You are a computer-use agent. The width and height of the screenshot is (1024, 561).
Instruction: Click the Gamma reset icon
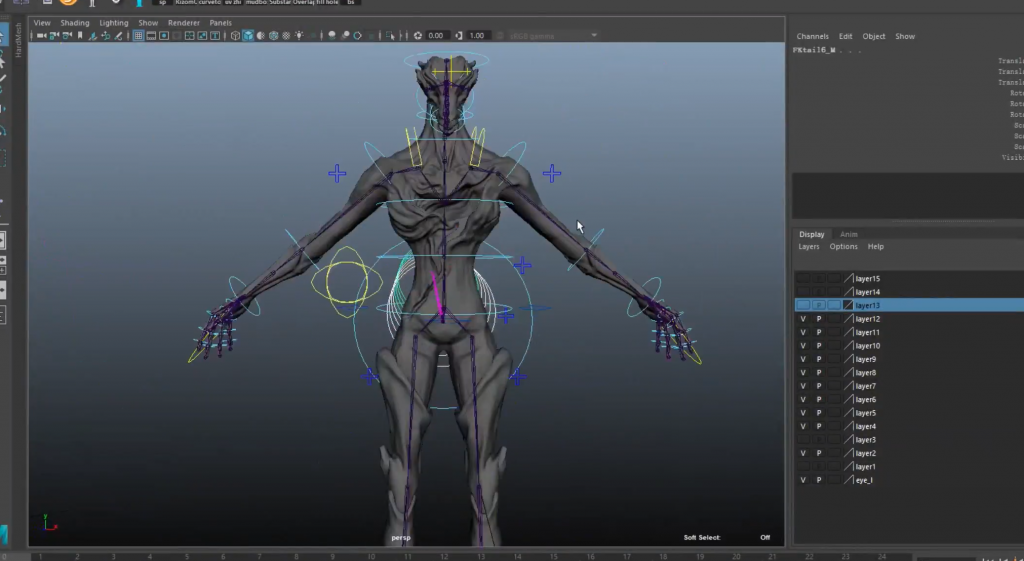point(458,35)
